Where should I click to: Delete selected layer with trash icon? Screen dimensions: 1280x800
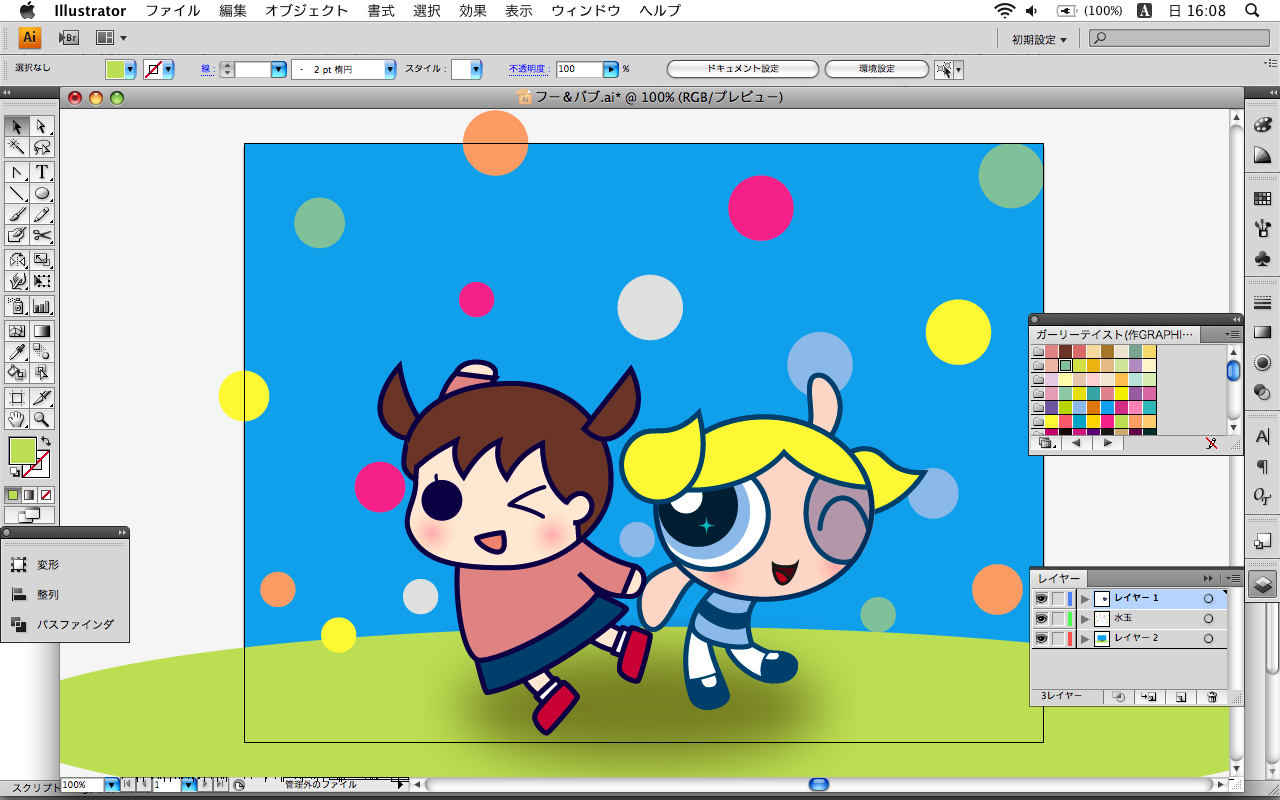1212,696
